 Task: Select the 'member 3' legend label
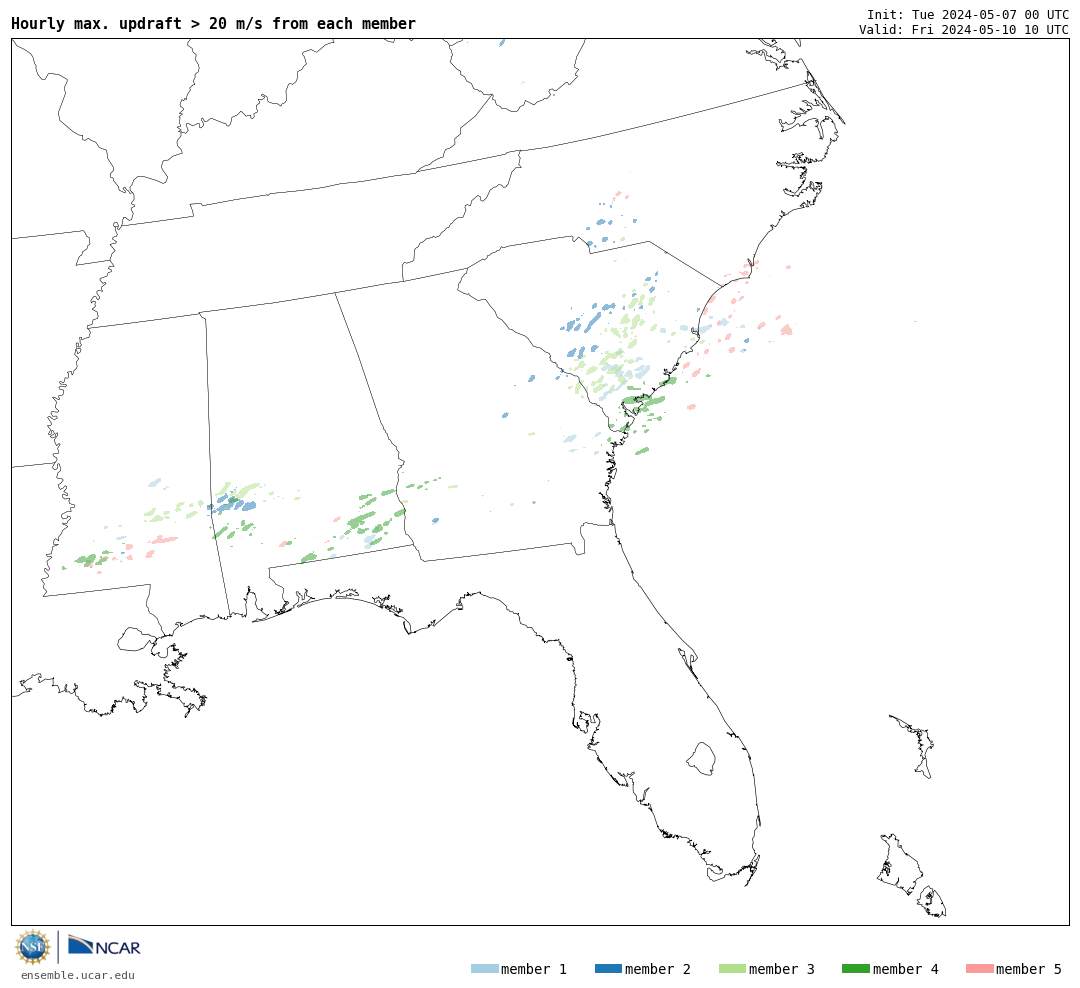(782, 969)
